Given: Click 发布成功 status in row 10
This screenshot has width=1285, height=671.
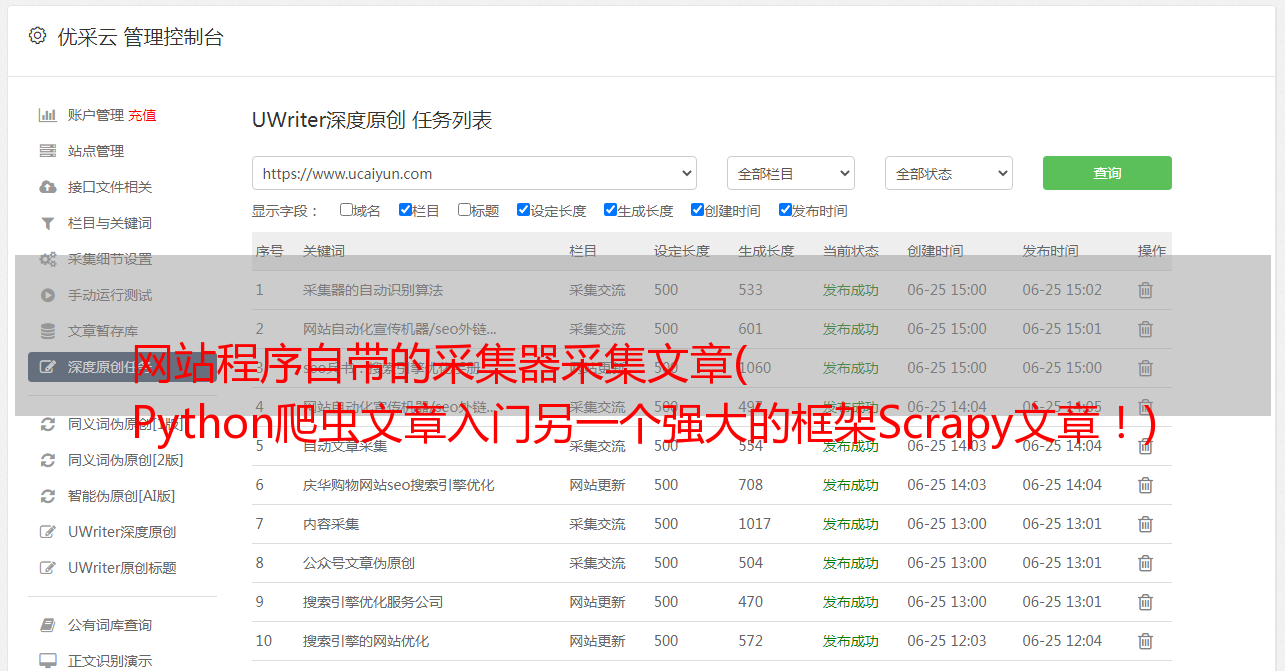Looking at the screenshot, I should [x=851, y=641].
